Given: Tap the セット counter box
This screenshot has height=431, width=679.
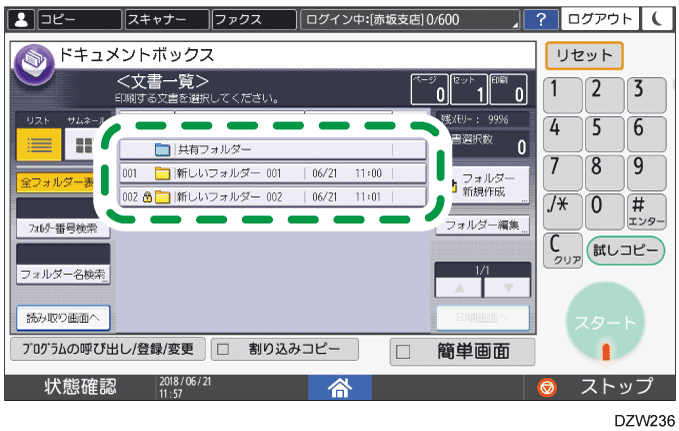Looking at the screenshot, I should click(469, 90).
